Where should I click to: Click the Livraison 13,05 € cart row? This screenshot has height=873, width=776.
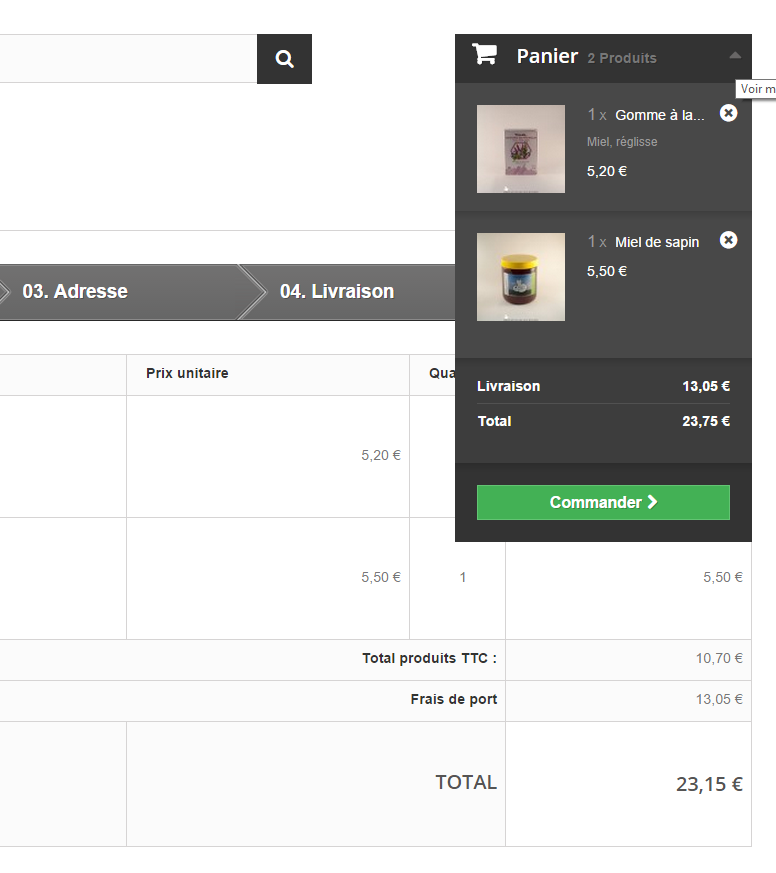pyautogui.click(x=603, y=386)
